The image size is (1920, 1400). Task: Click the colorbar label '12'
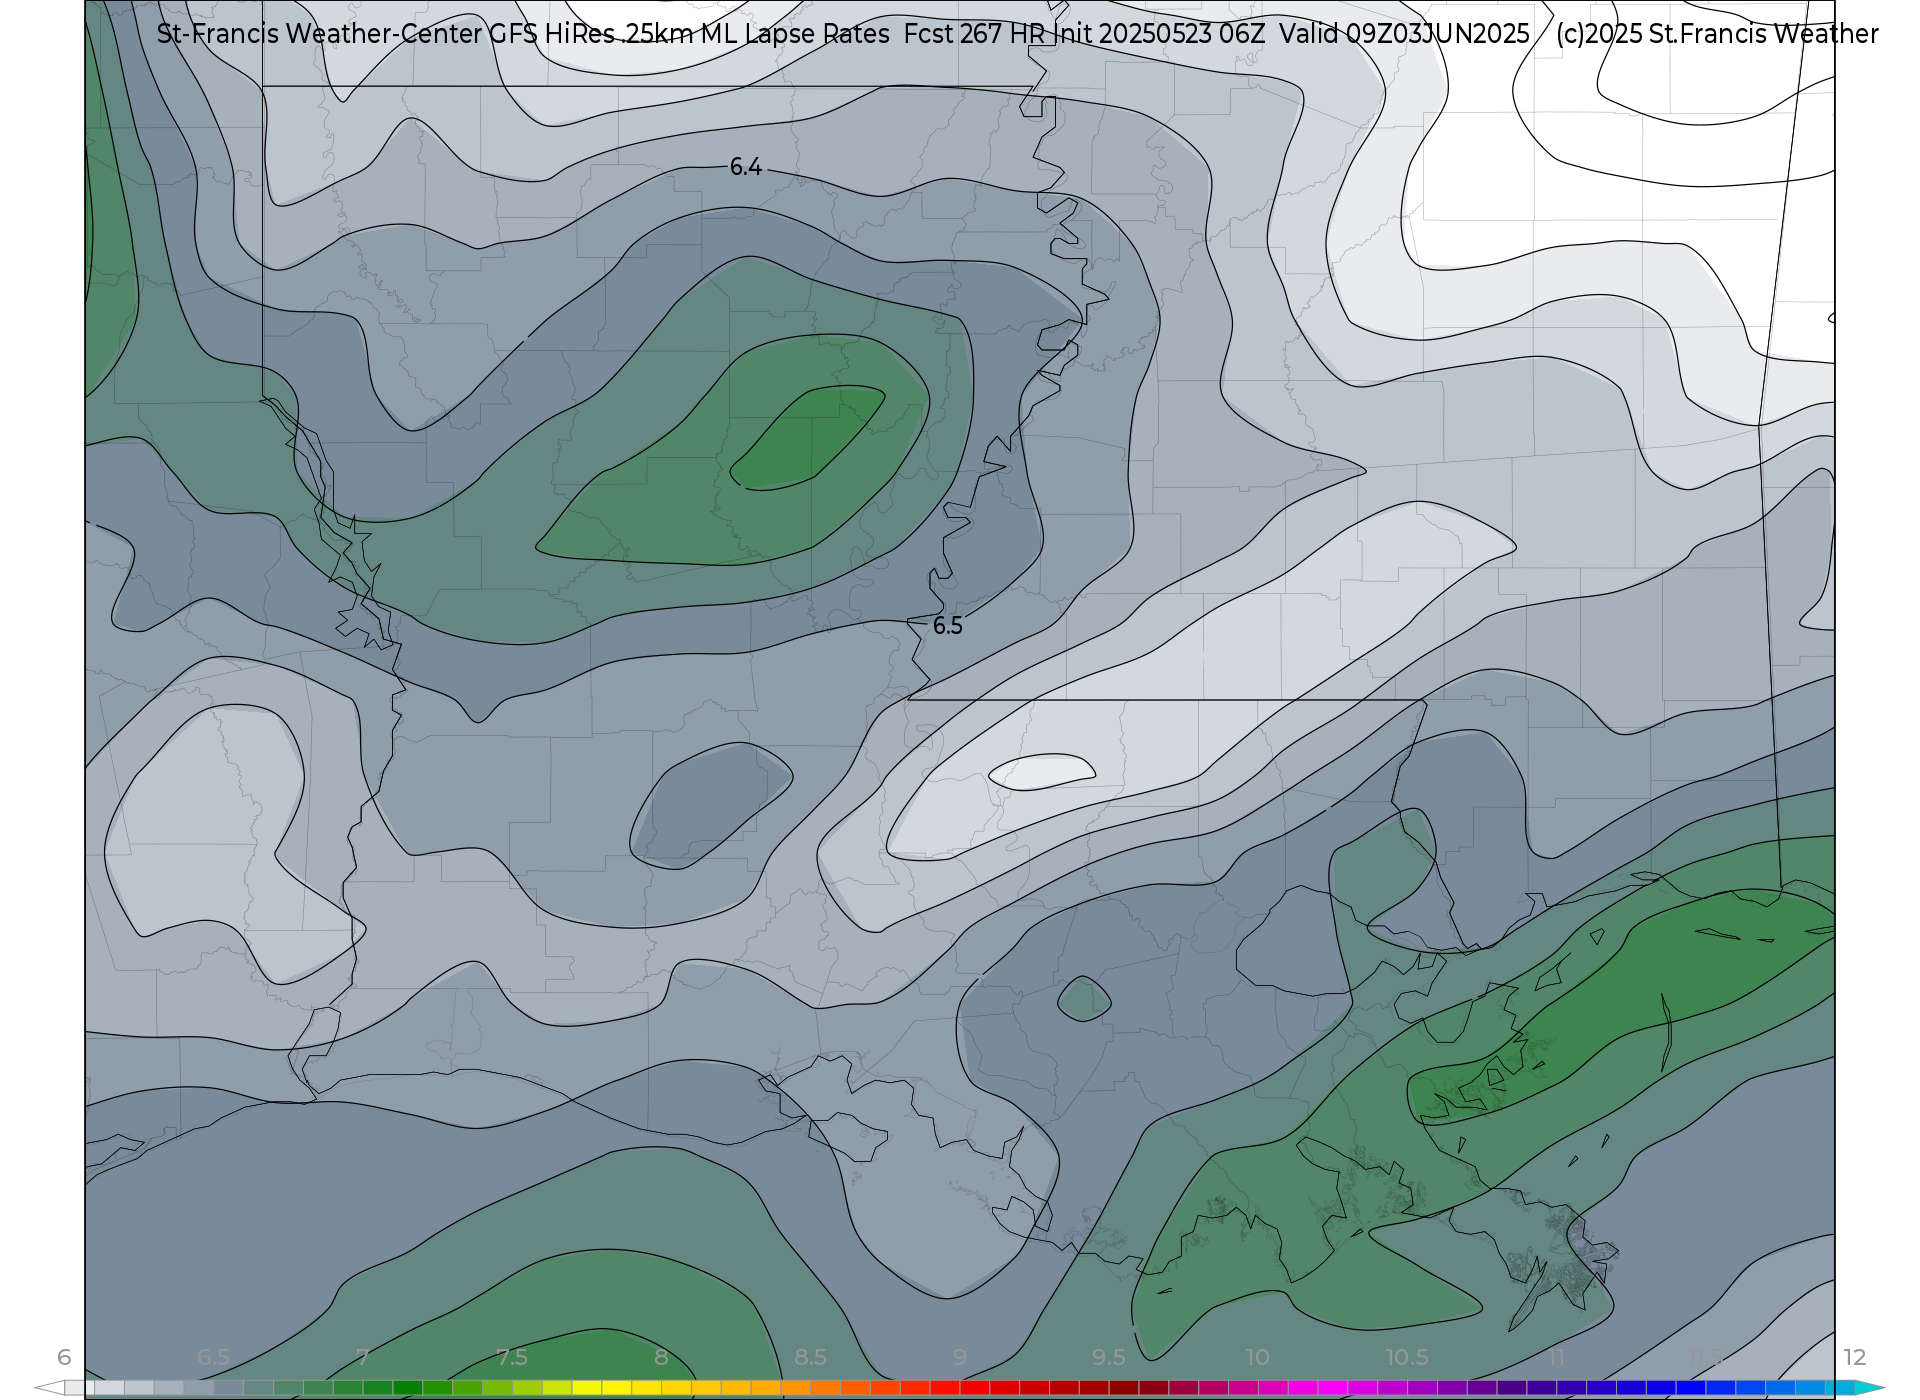pos(1855,1357)
